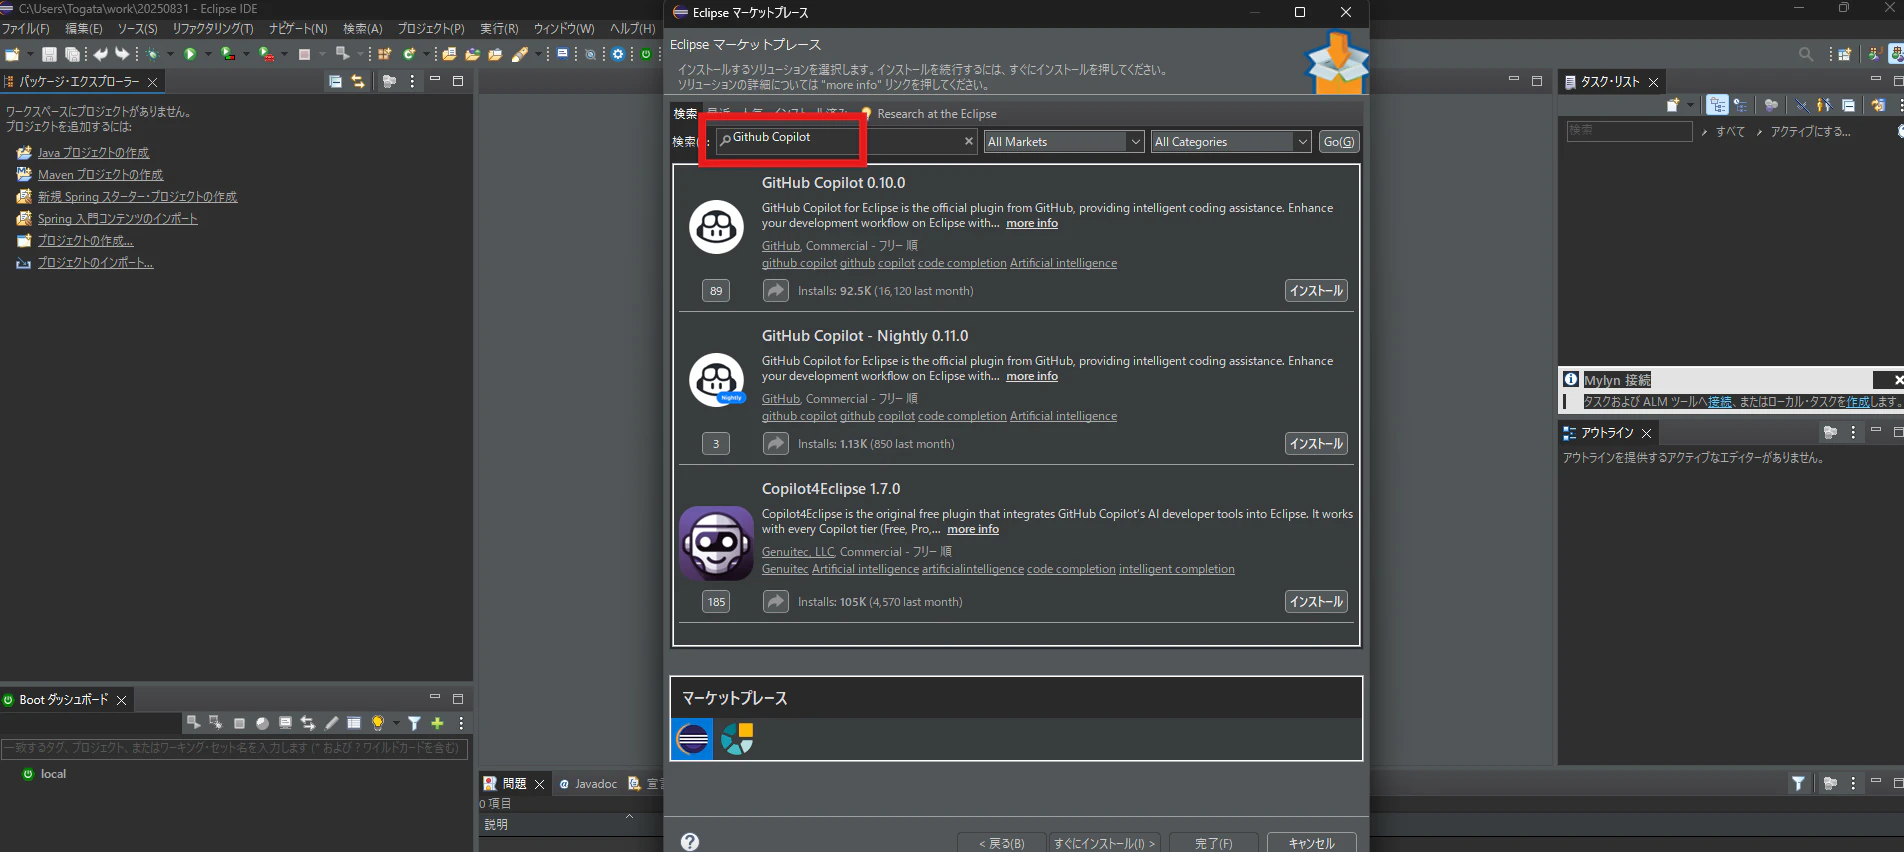
Task: Open the Debug button dropdown arrow
Action: click(x=170, y=54)
